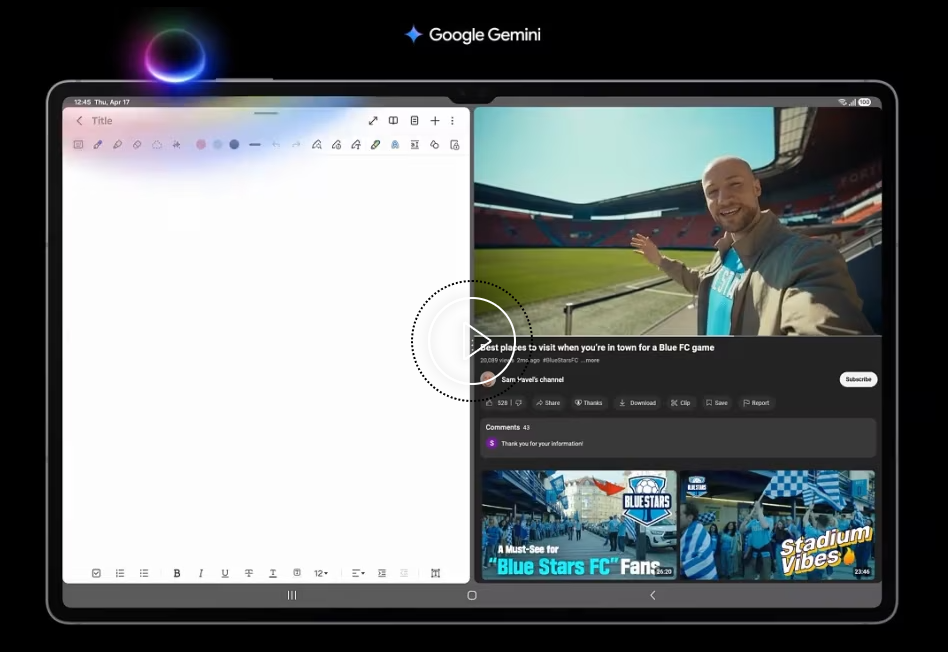Open the font size 12 dropdown
Screen dimensions: 948x652
pyautogui.click(x=321, y=573)
